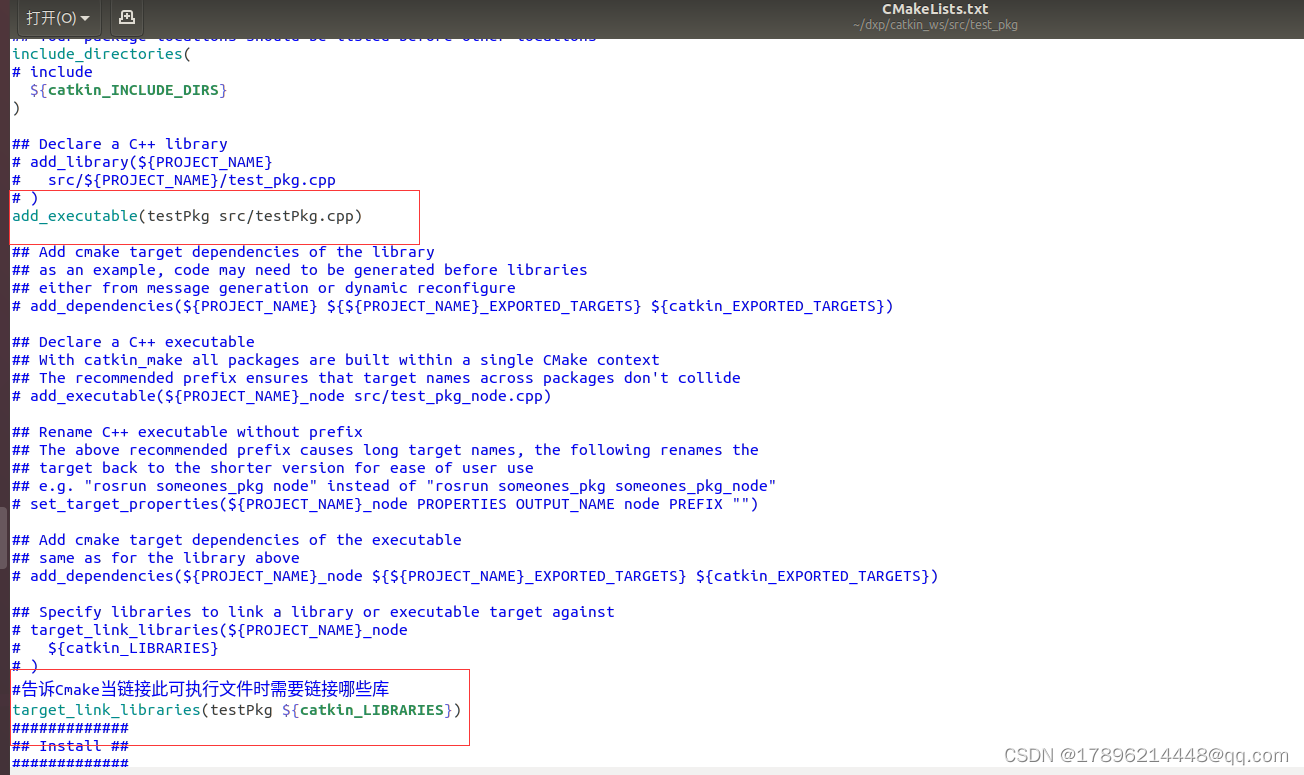Click the target_link_libraries(testPkg ${catkin_LIBRARIES}) line
Screen dimensions: 1304x775
[237, 710]
